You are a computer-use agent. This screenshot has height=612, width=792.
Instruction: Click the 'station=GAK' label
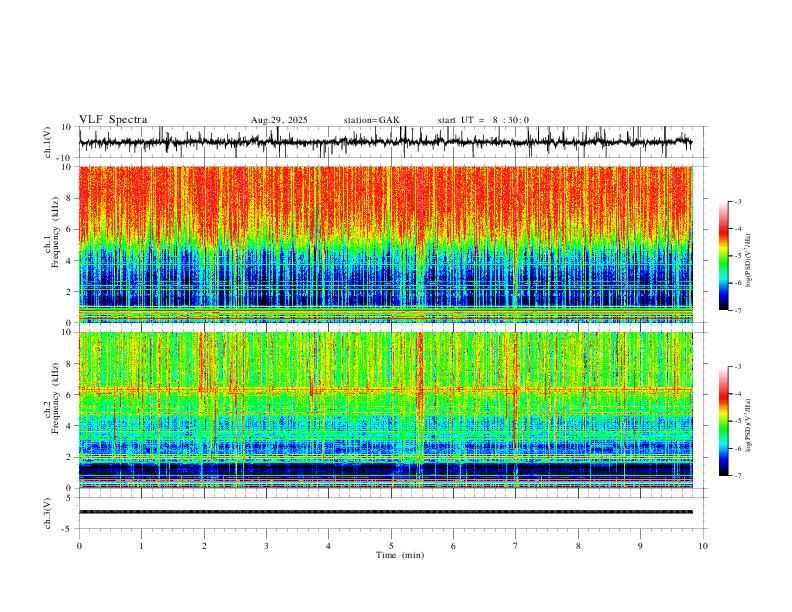371,120
